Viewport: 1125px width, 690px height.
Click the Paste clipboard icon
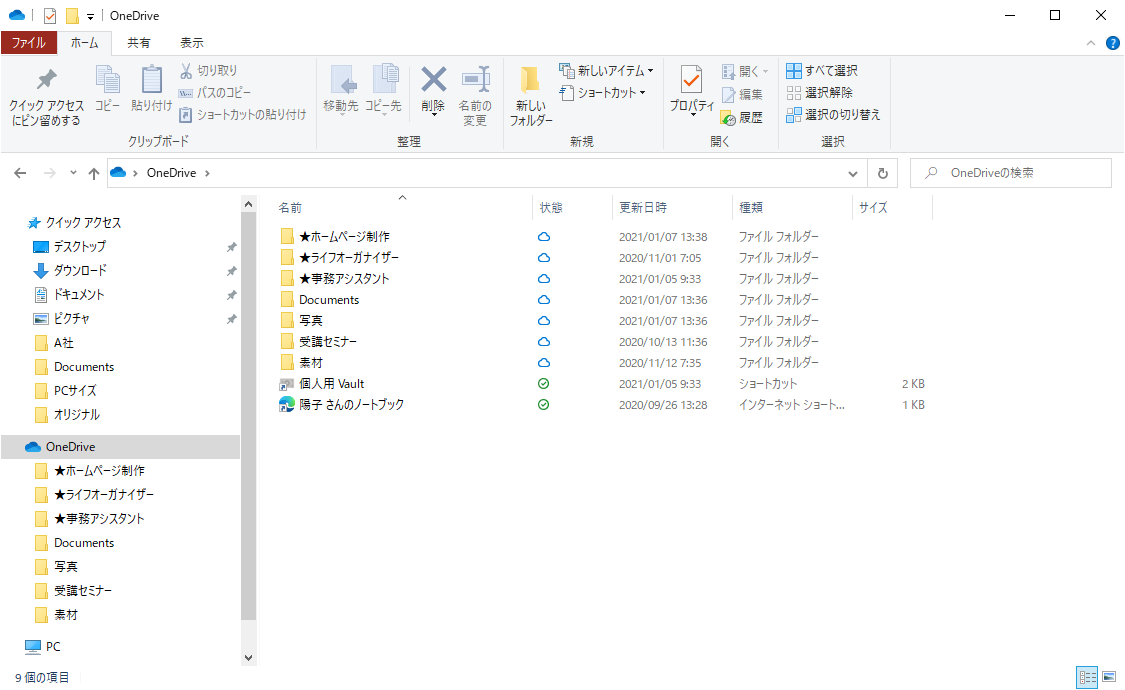pyautogui.click(x=151, y=79)
